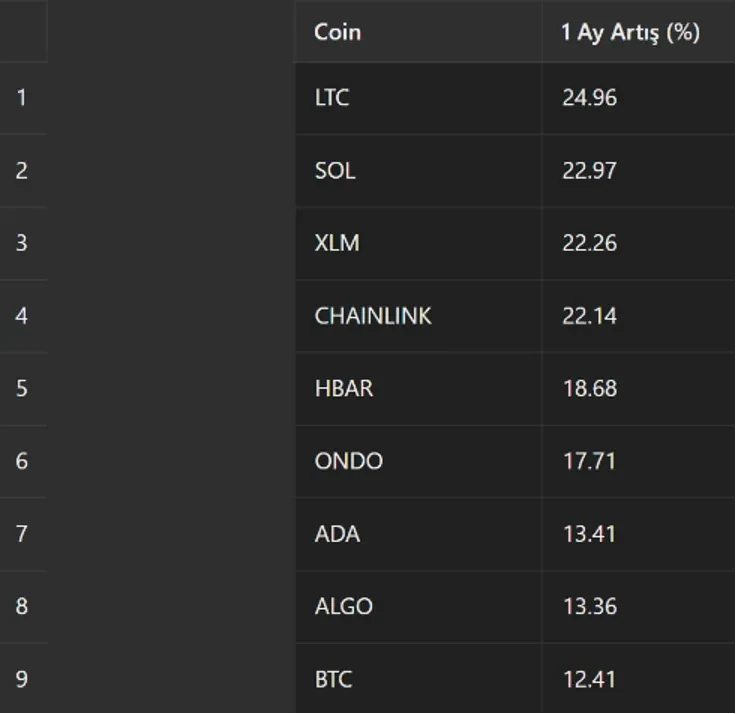Select row number 1 index cell
The image size is (736, 714).
point(23,98)
